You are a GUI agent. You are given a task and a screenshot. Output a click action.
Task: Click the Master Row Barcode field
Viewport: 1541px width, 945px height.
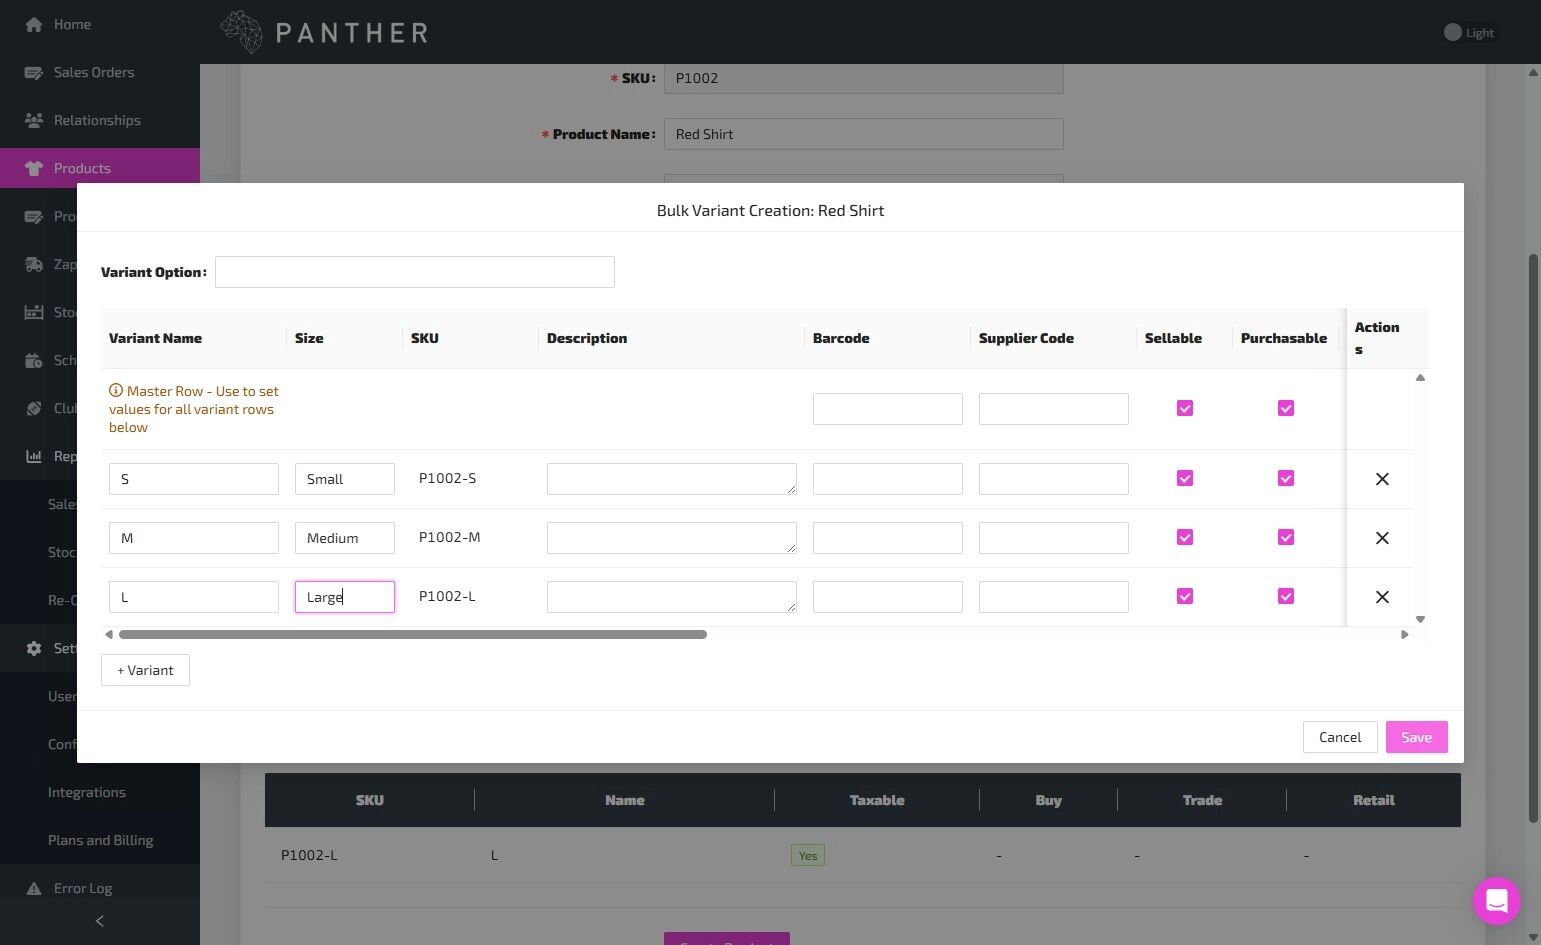point(888,409)
